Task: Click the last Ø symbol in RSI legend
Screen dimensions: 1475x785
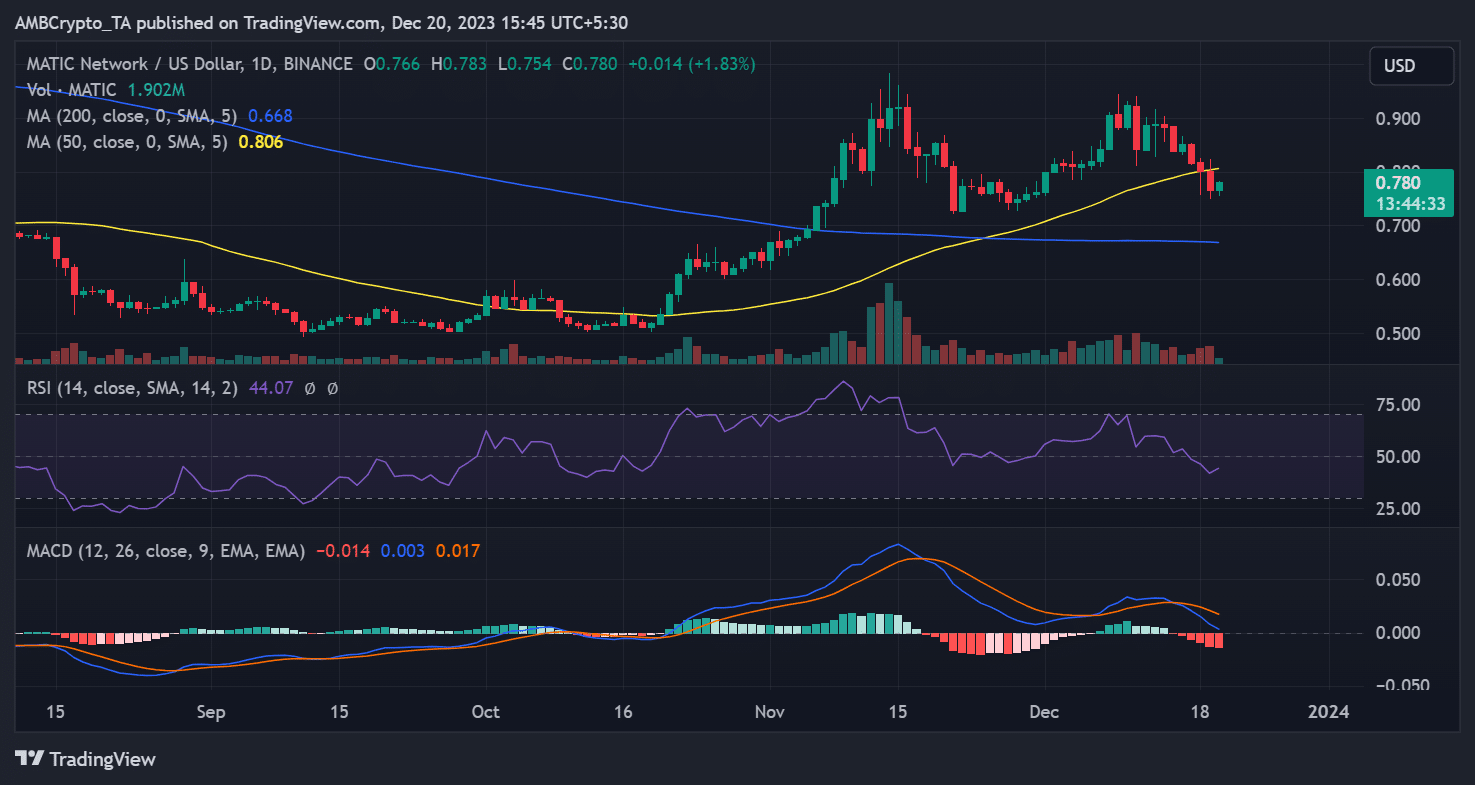Action: 332,388
